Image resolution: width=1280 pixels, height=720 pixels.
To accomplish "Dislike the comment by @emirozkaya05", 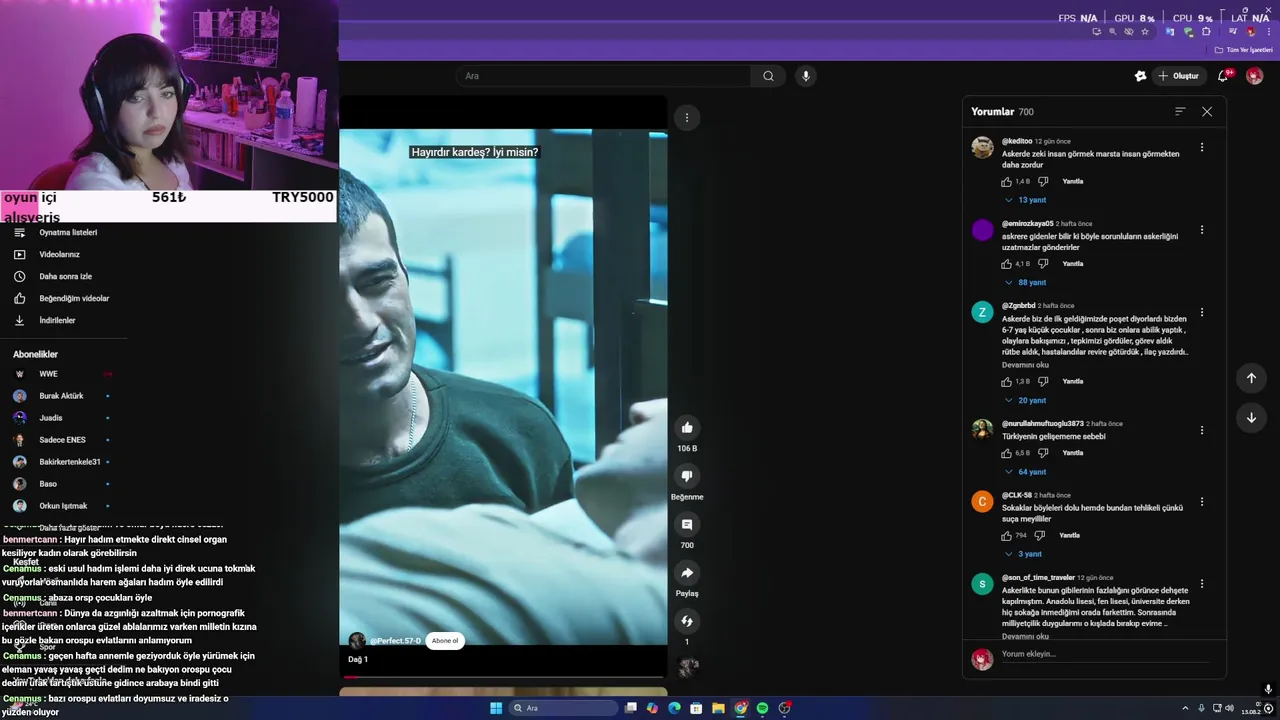I will (1043, 264).
